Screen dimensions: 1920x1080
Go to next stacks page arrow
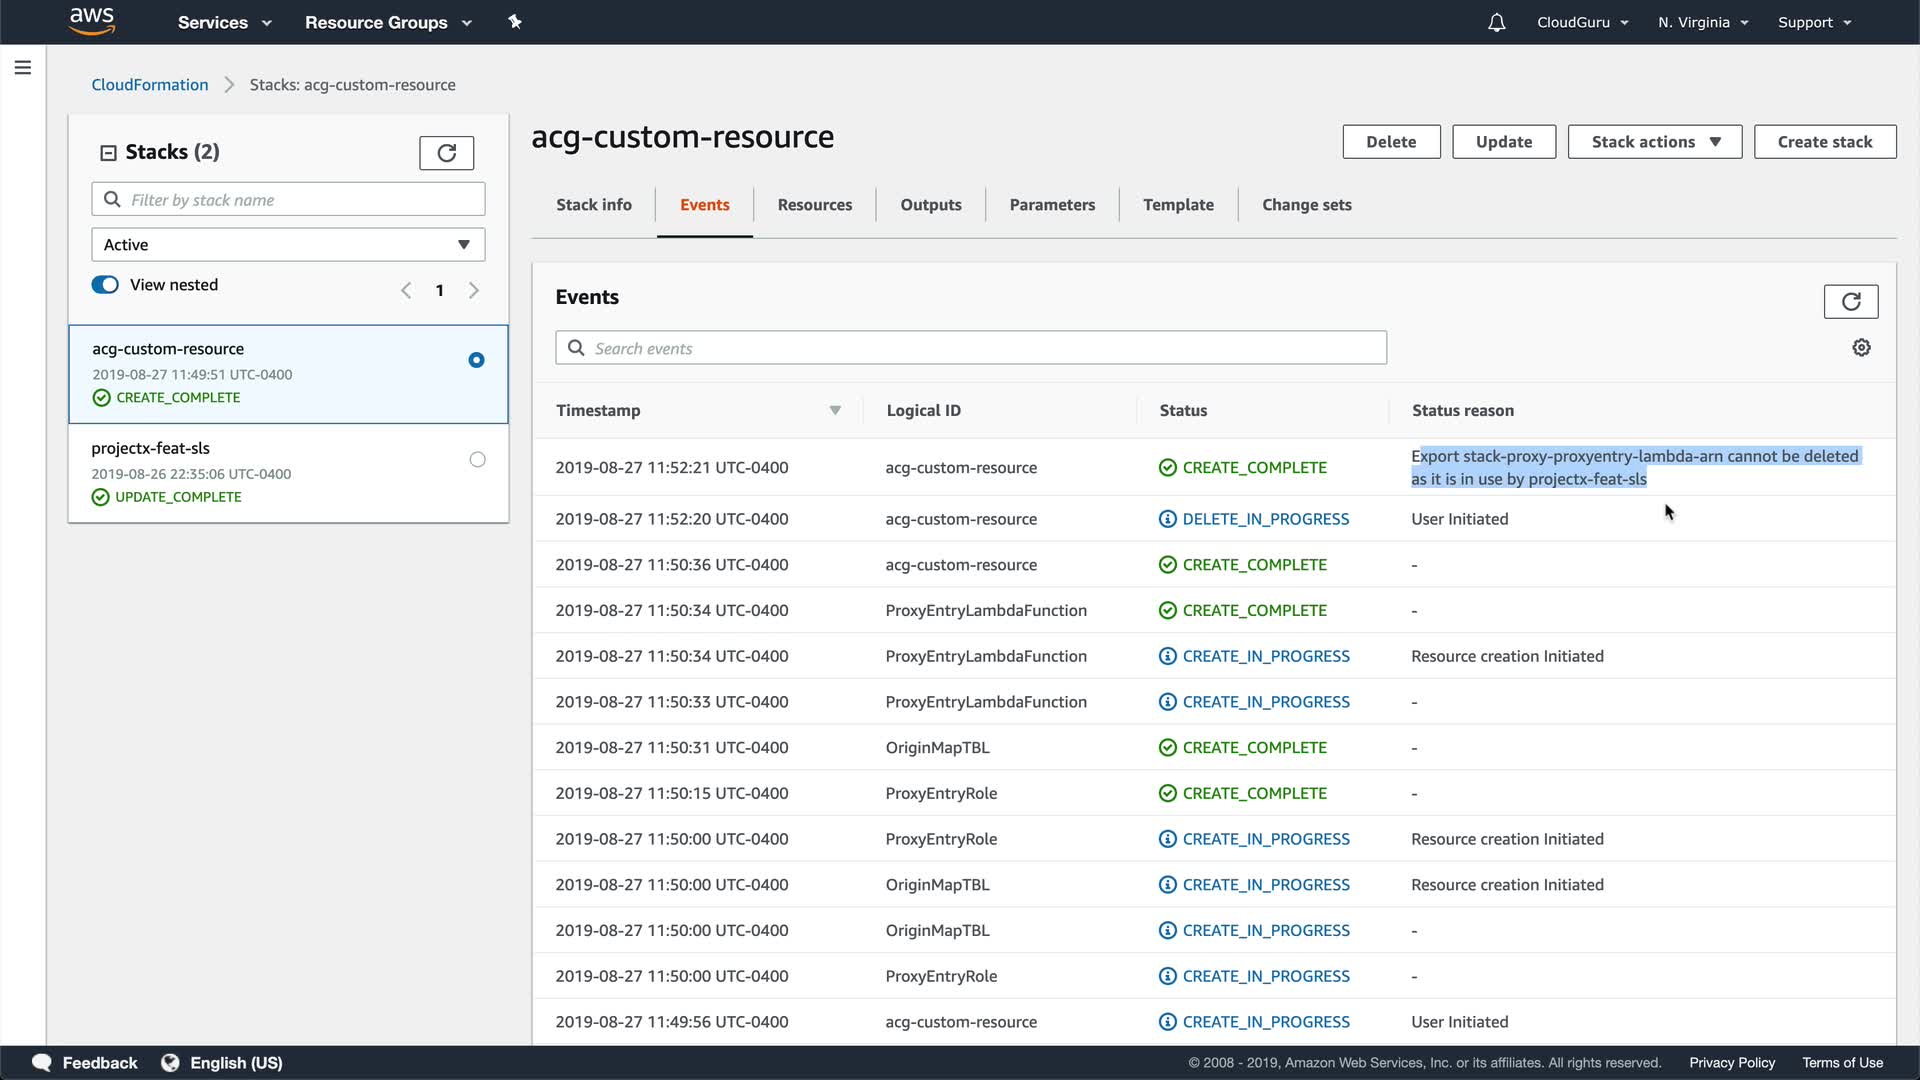(x=474, y=290)
